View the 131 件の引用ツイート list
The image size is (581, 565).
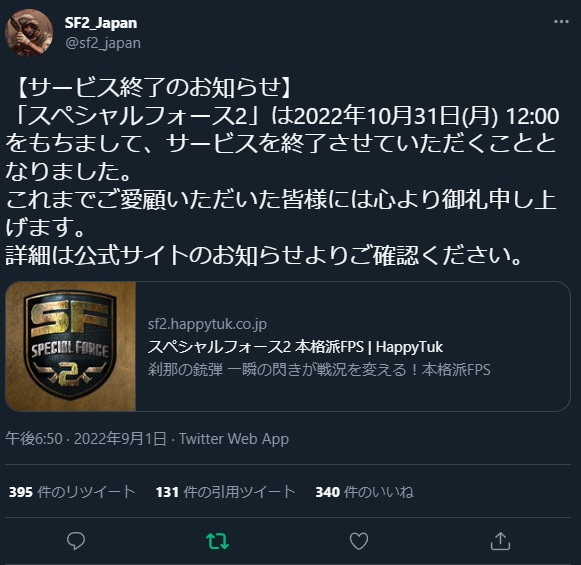click(x=226, y=492)
